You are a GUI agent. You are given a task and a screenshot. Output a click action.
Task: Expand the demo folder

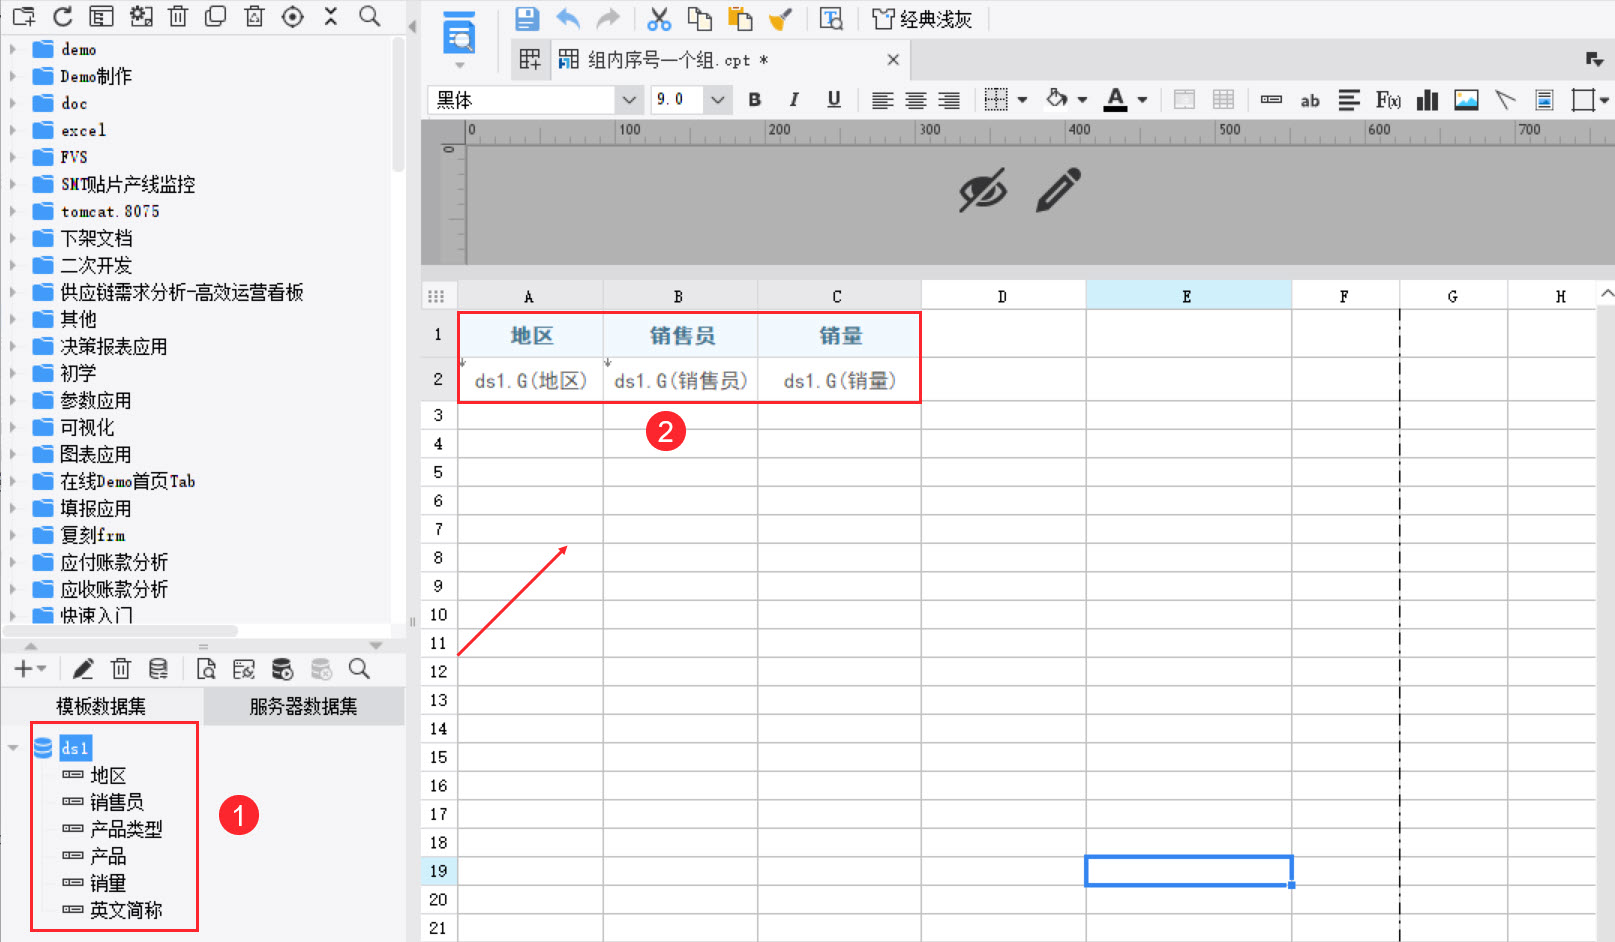[12, 49]
